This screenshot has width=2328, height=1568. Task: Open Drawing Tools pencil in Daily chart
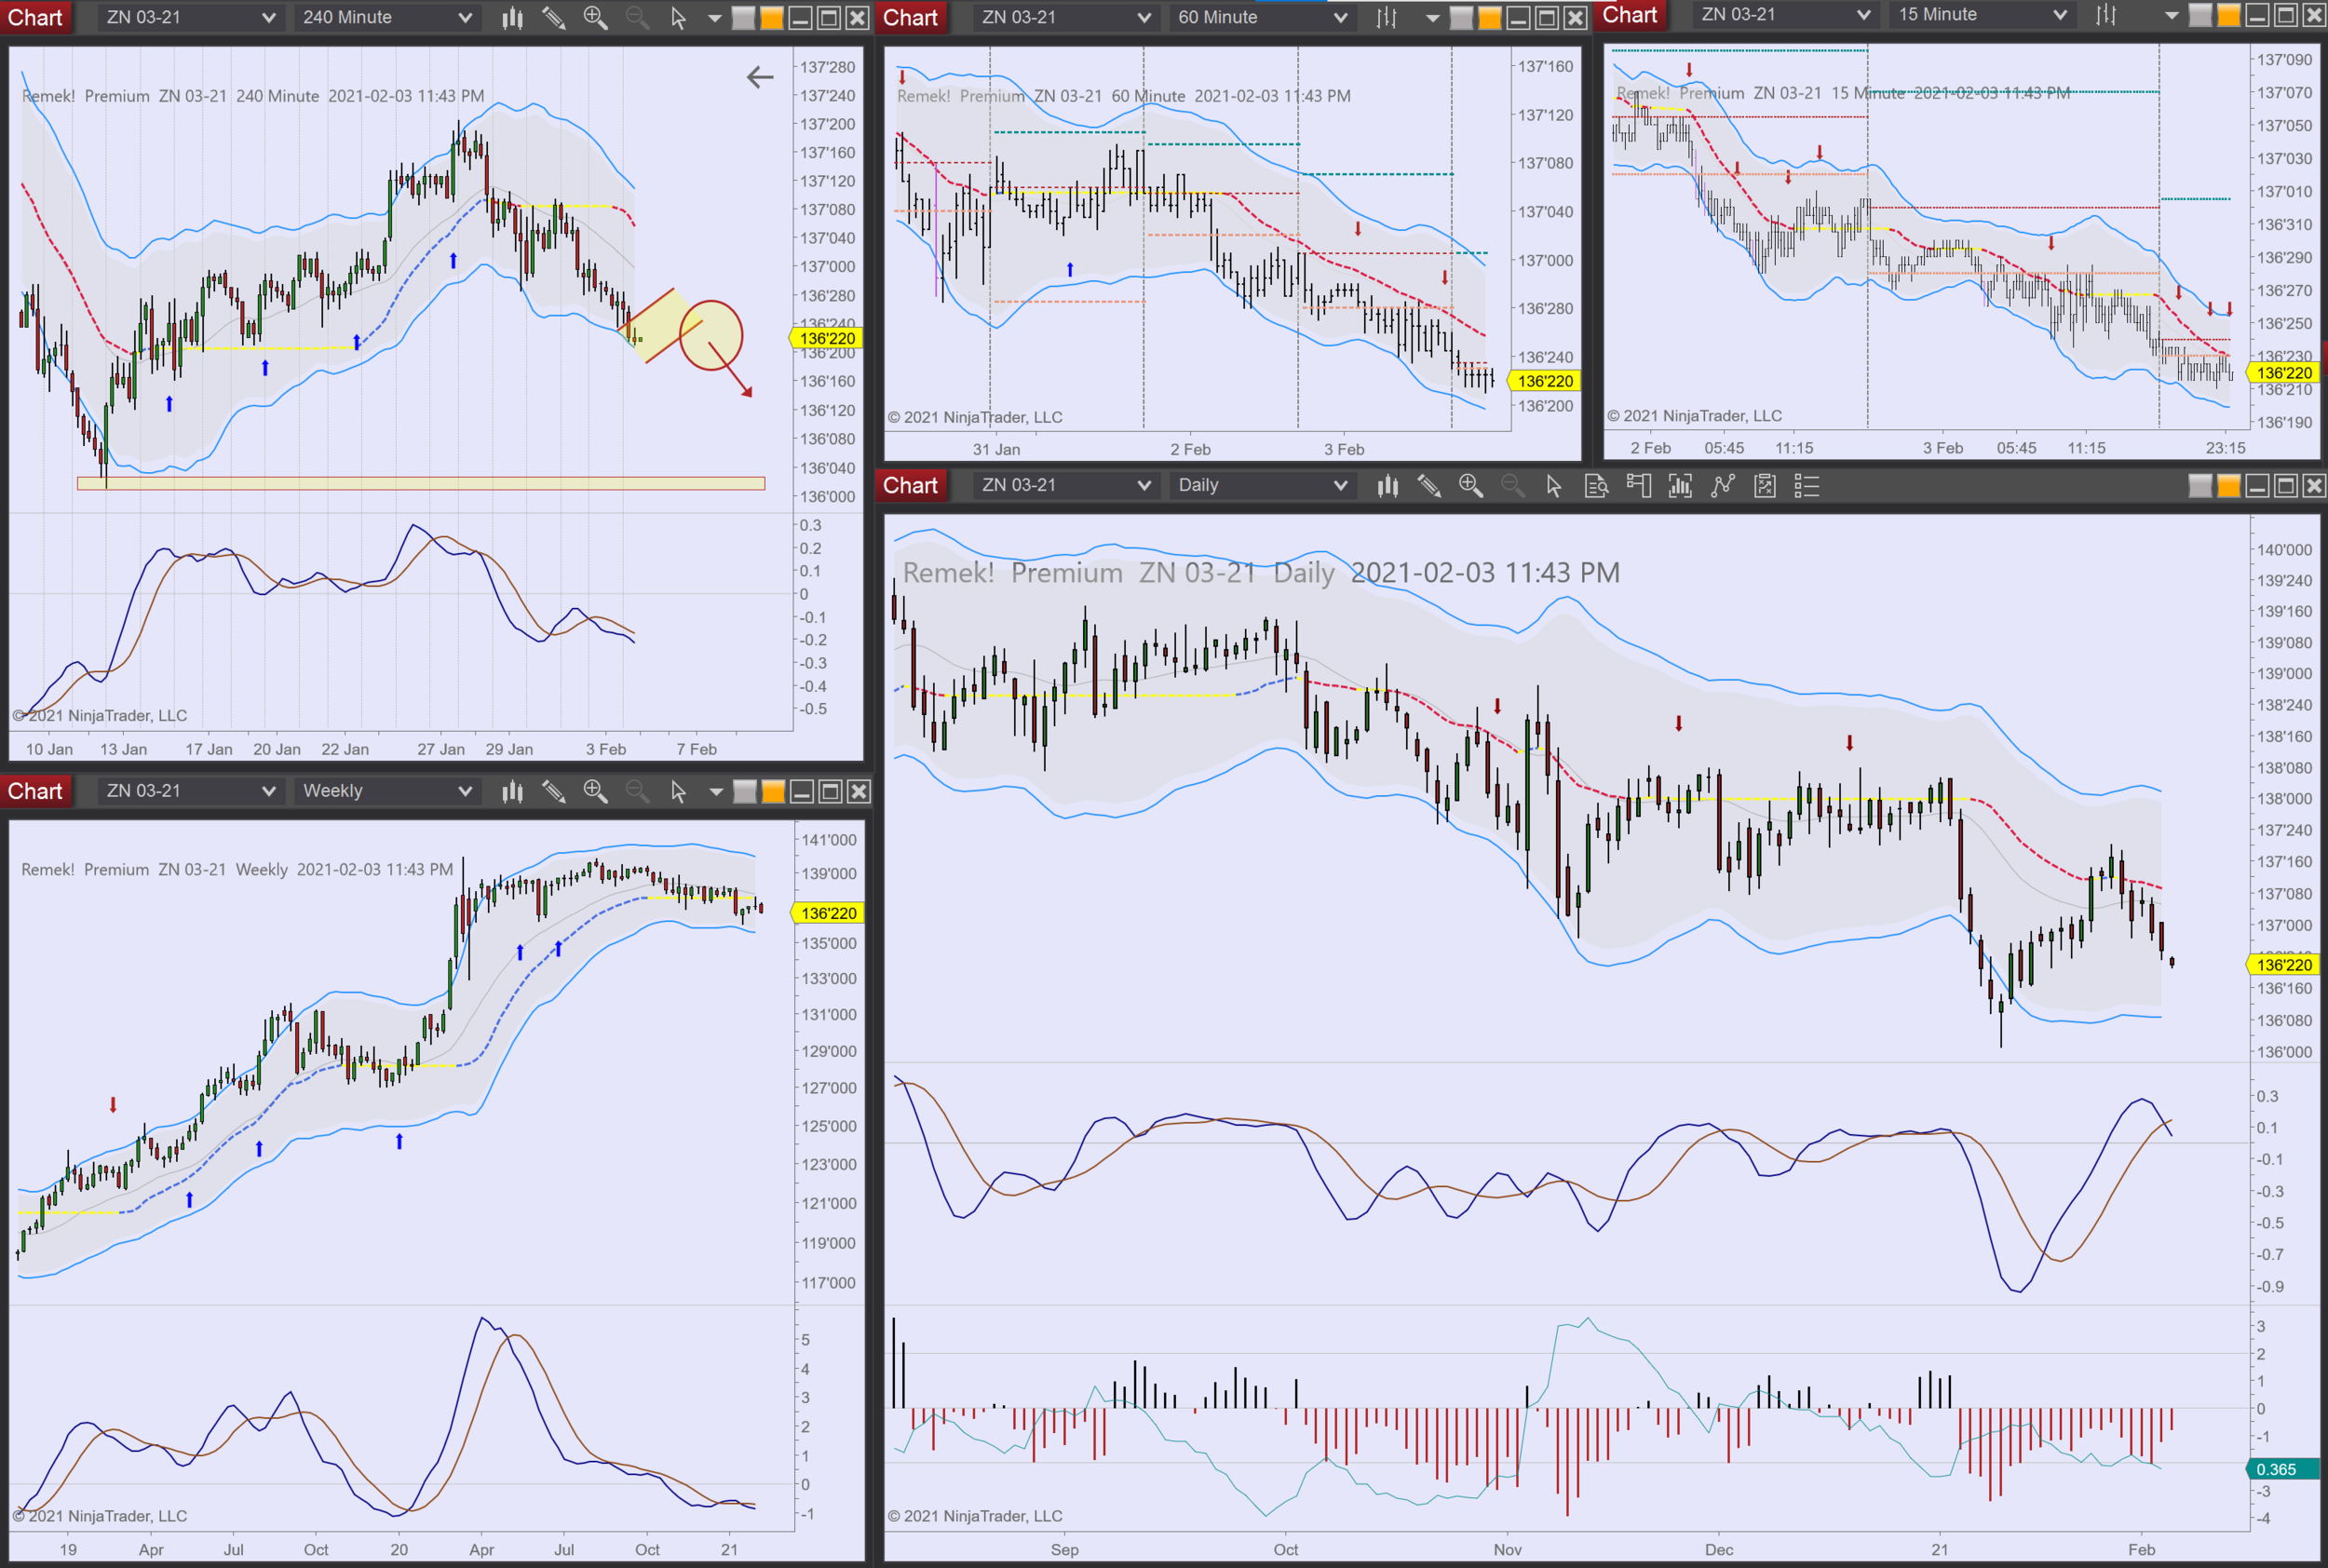1429,486
